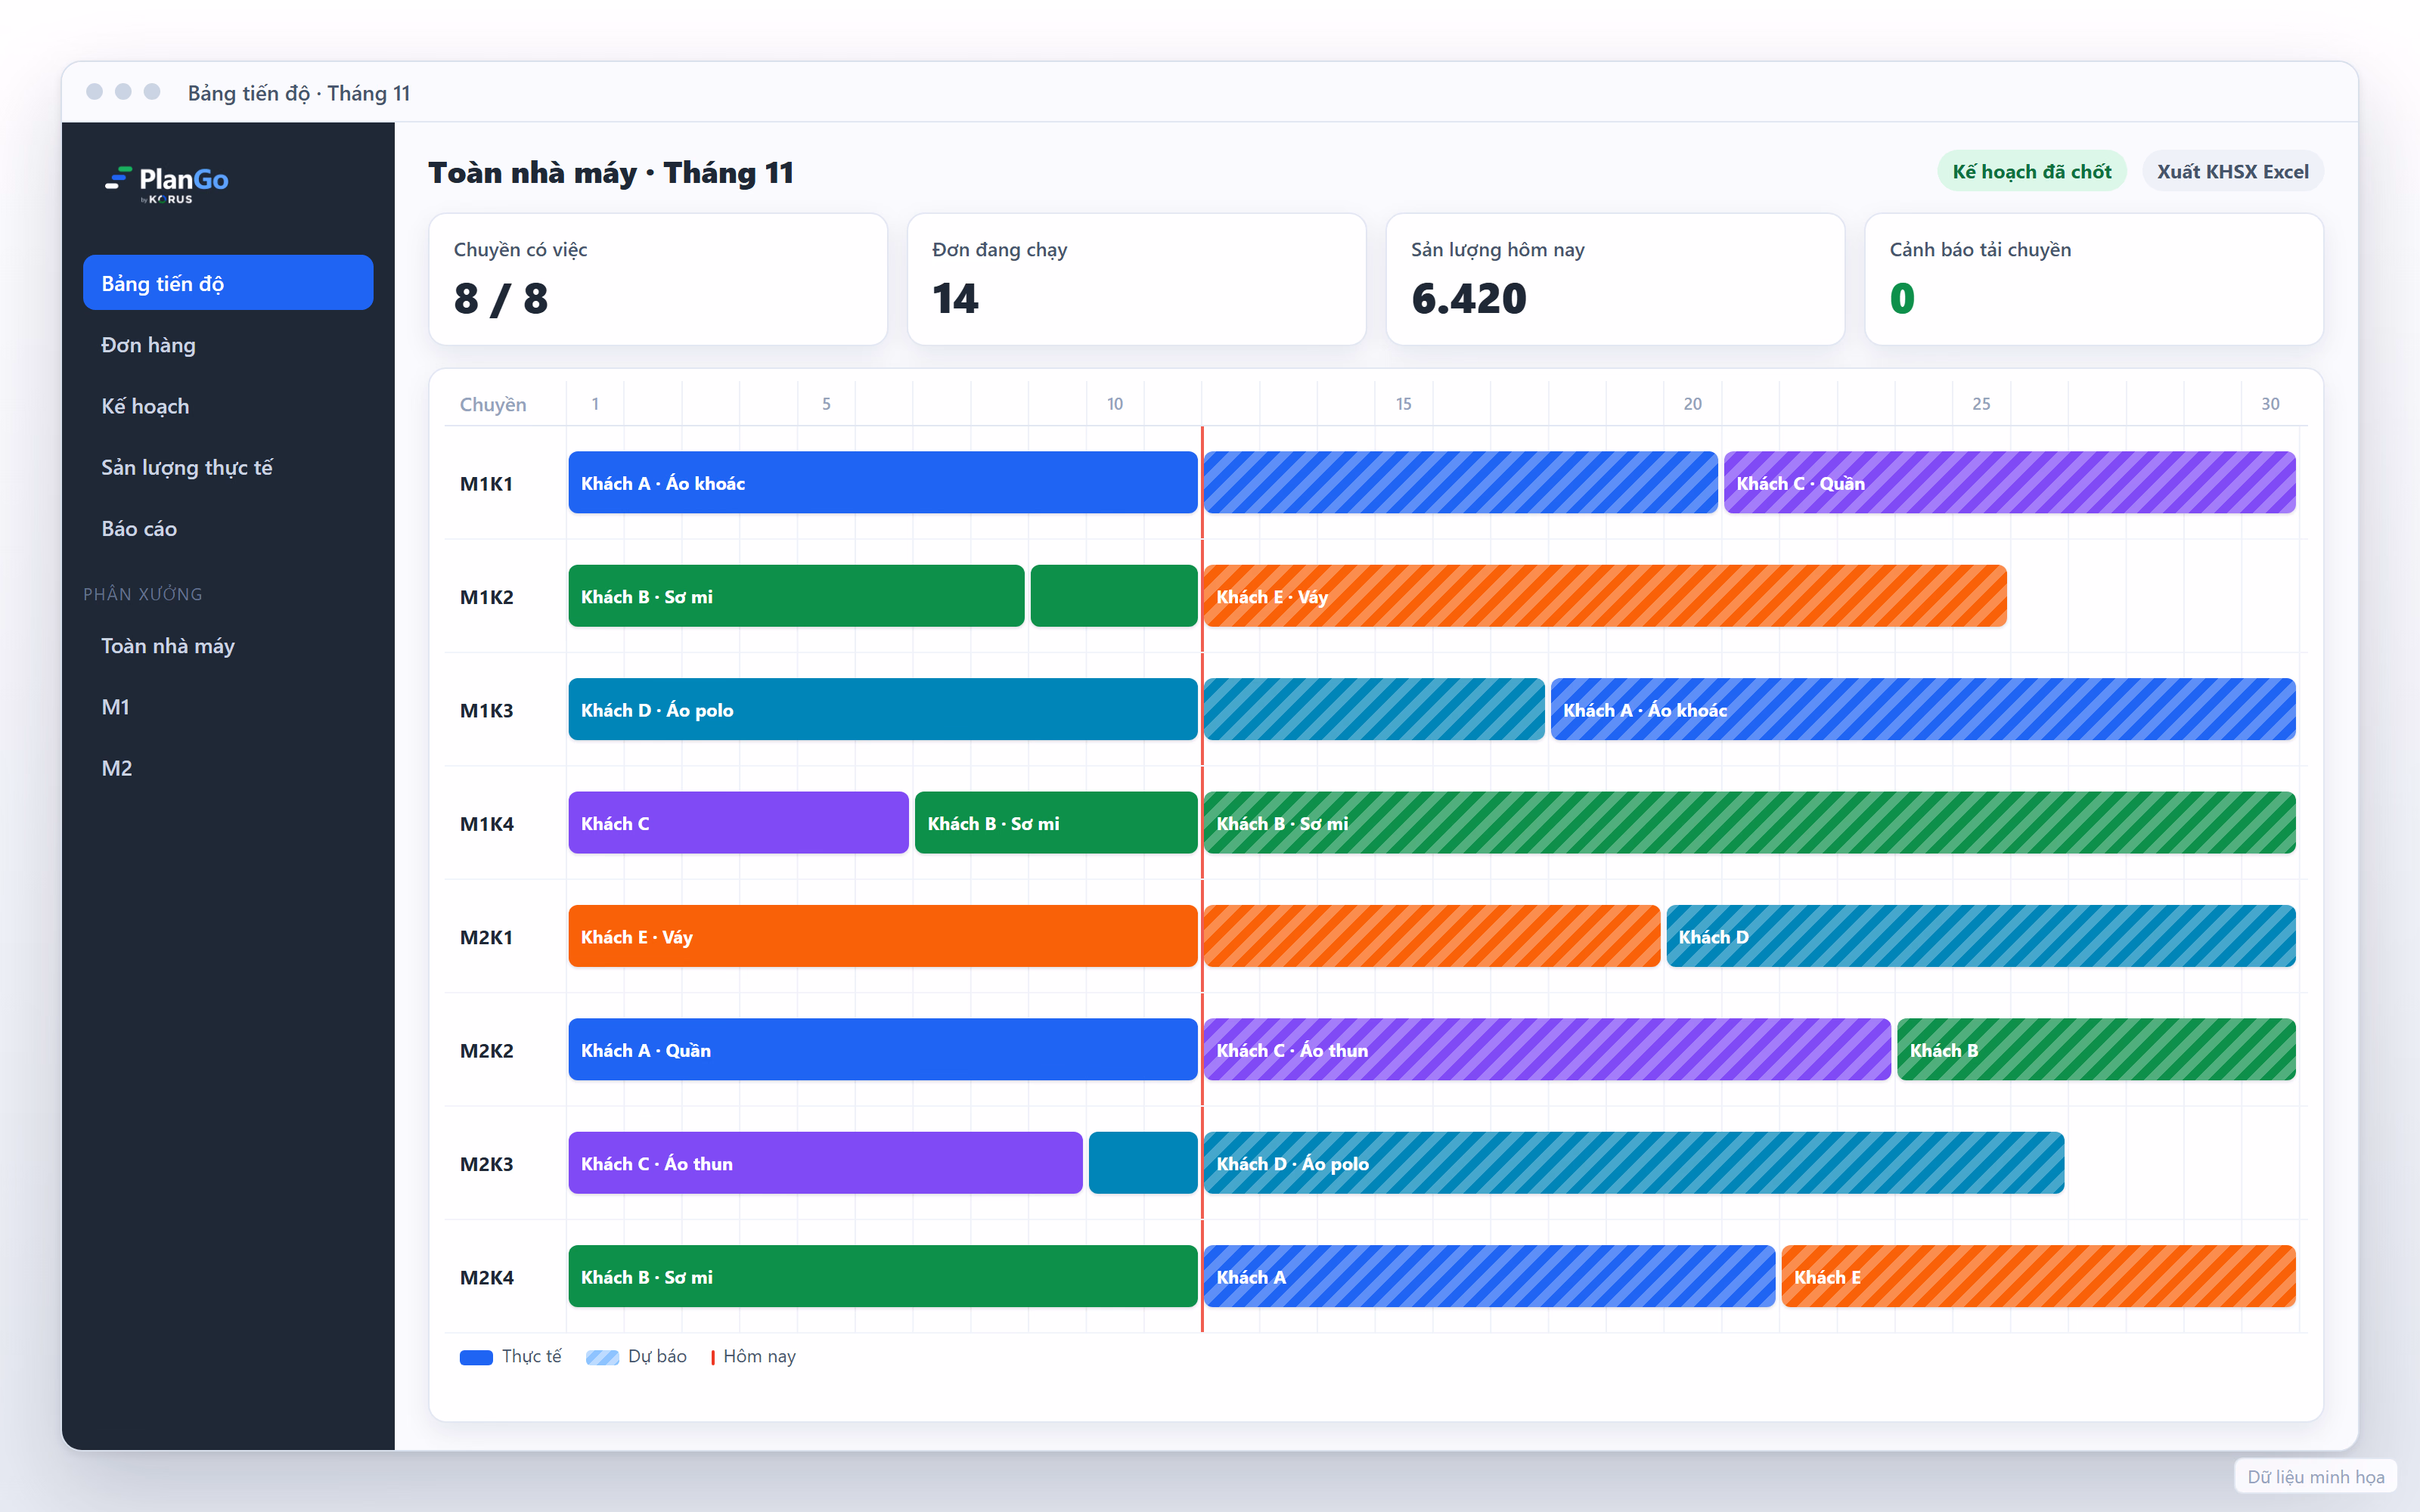The width and height of the screenshot is (2420, 1512).
Task: Open the Chuyền có việc card
Action: (658, 279)
